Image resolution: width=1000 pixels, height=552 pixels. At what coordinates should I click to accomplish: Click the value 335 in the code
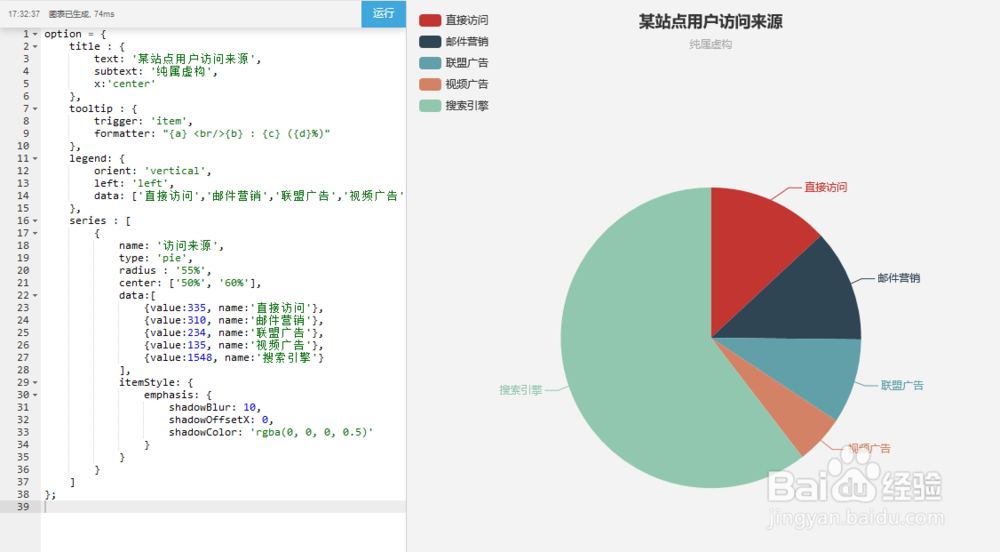(x=196, y=308)
